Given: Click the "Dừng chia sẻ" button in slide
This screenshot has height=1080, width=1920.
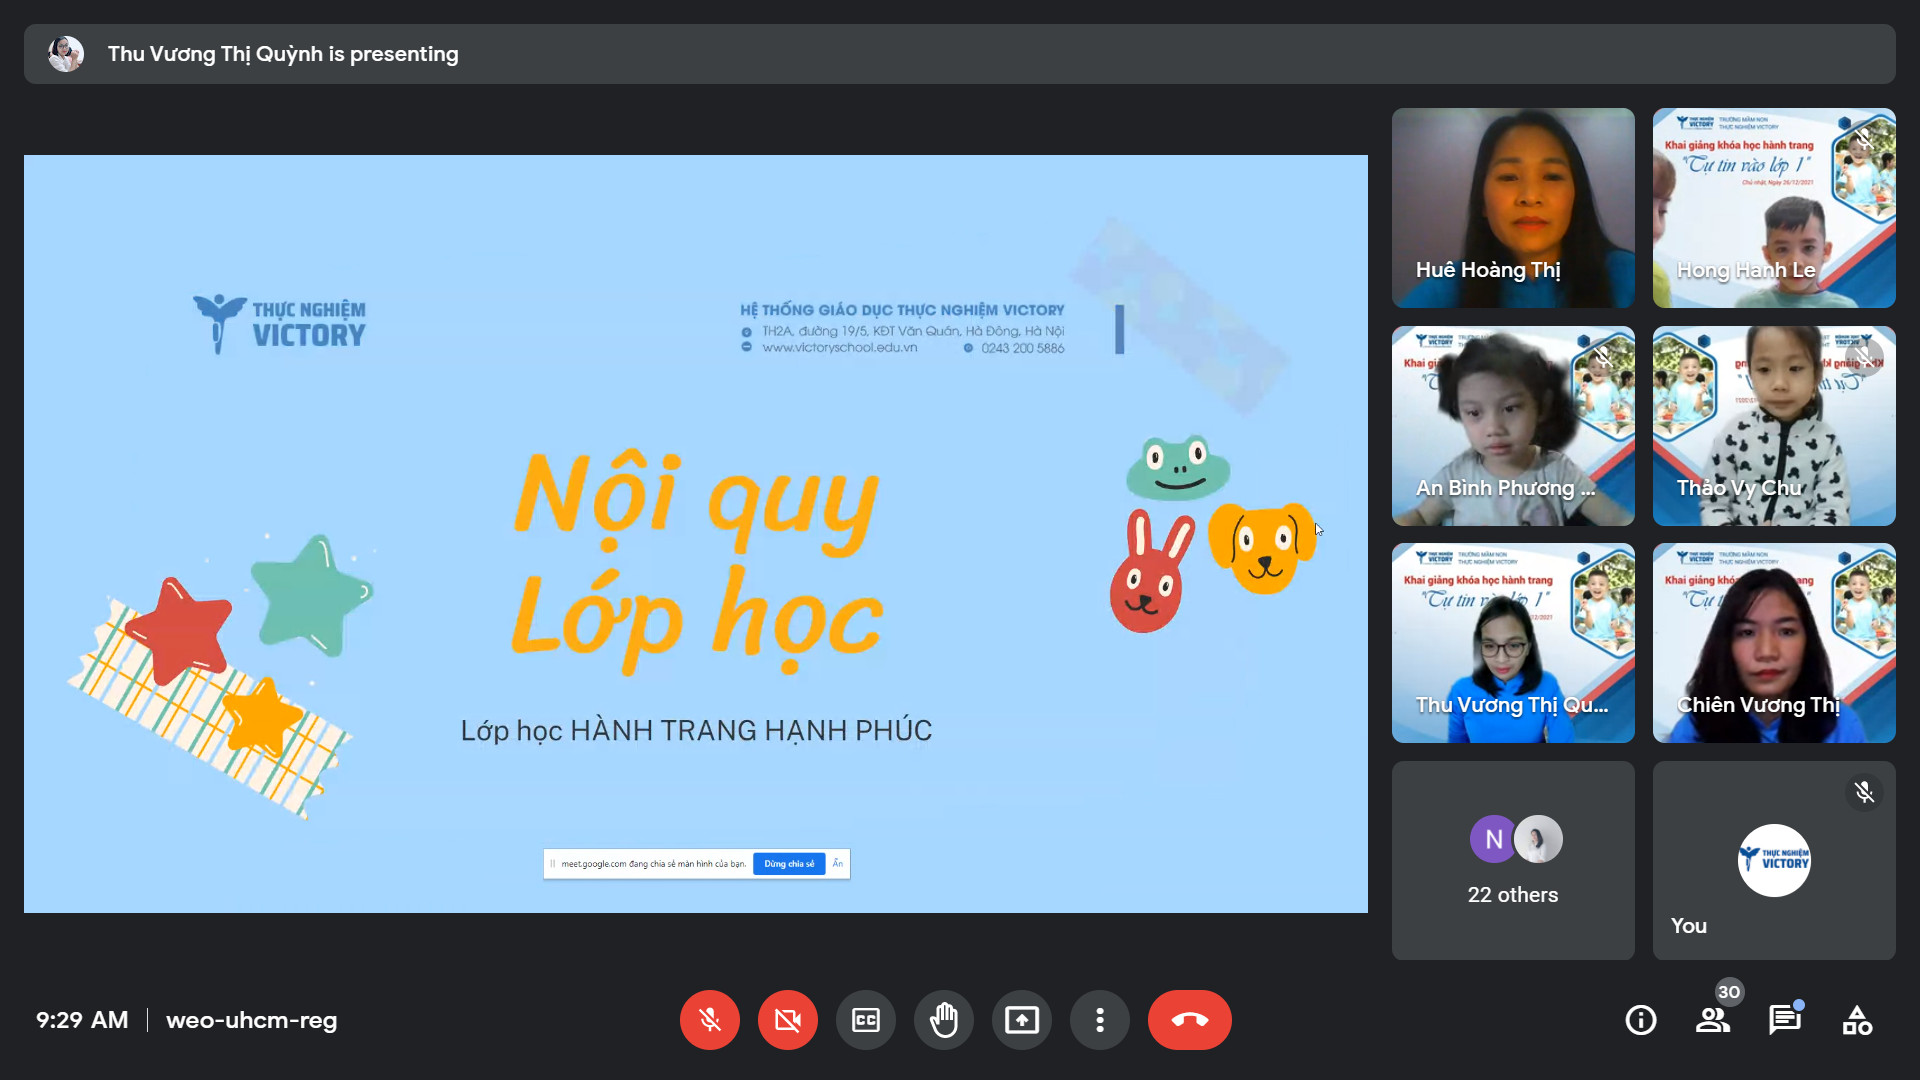Looking at the screenshot, I should pyautogui.click(x=789, y=864).
